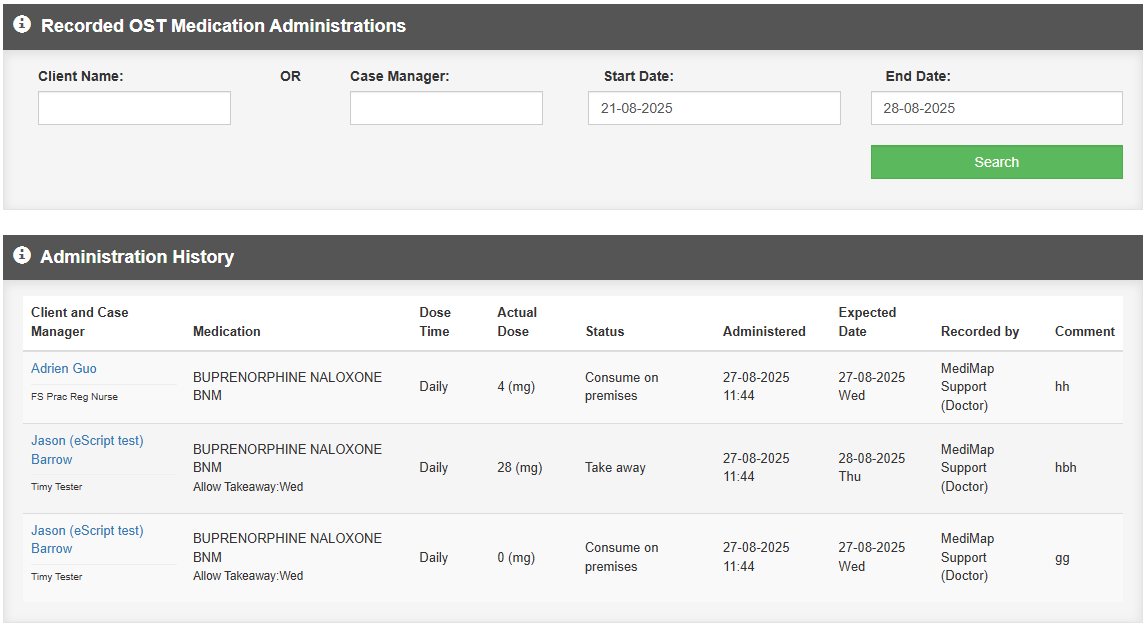Screen dimensions: 1146x625
Task: Open client Adrien Guo's profile link
Action: point(64,369)
